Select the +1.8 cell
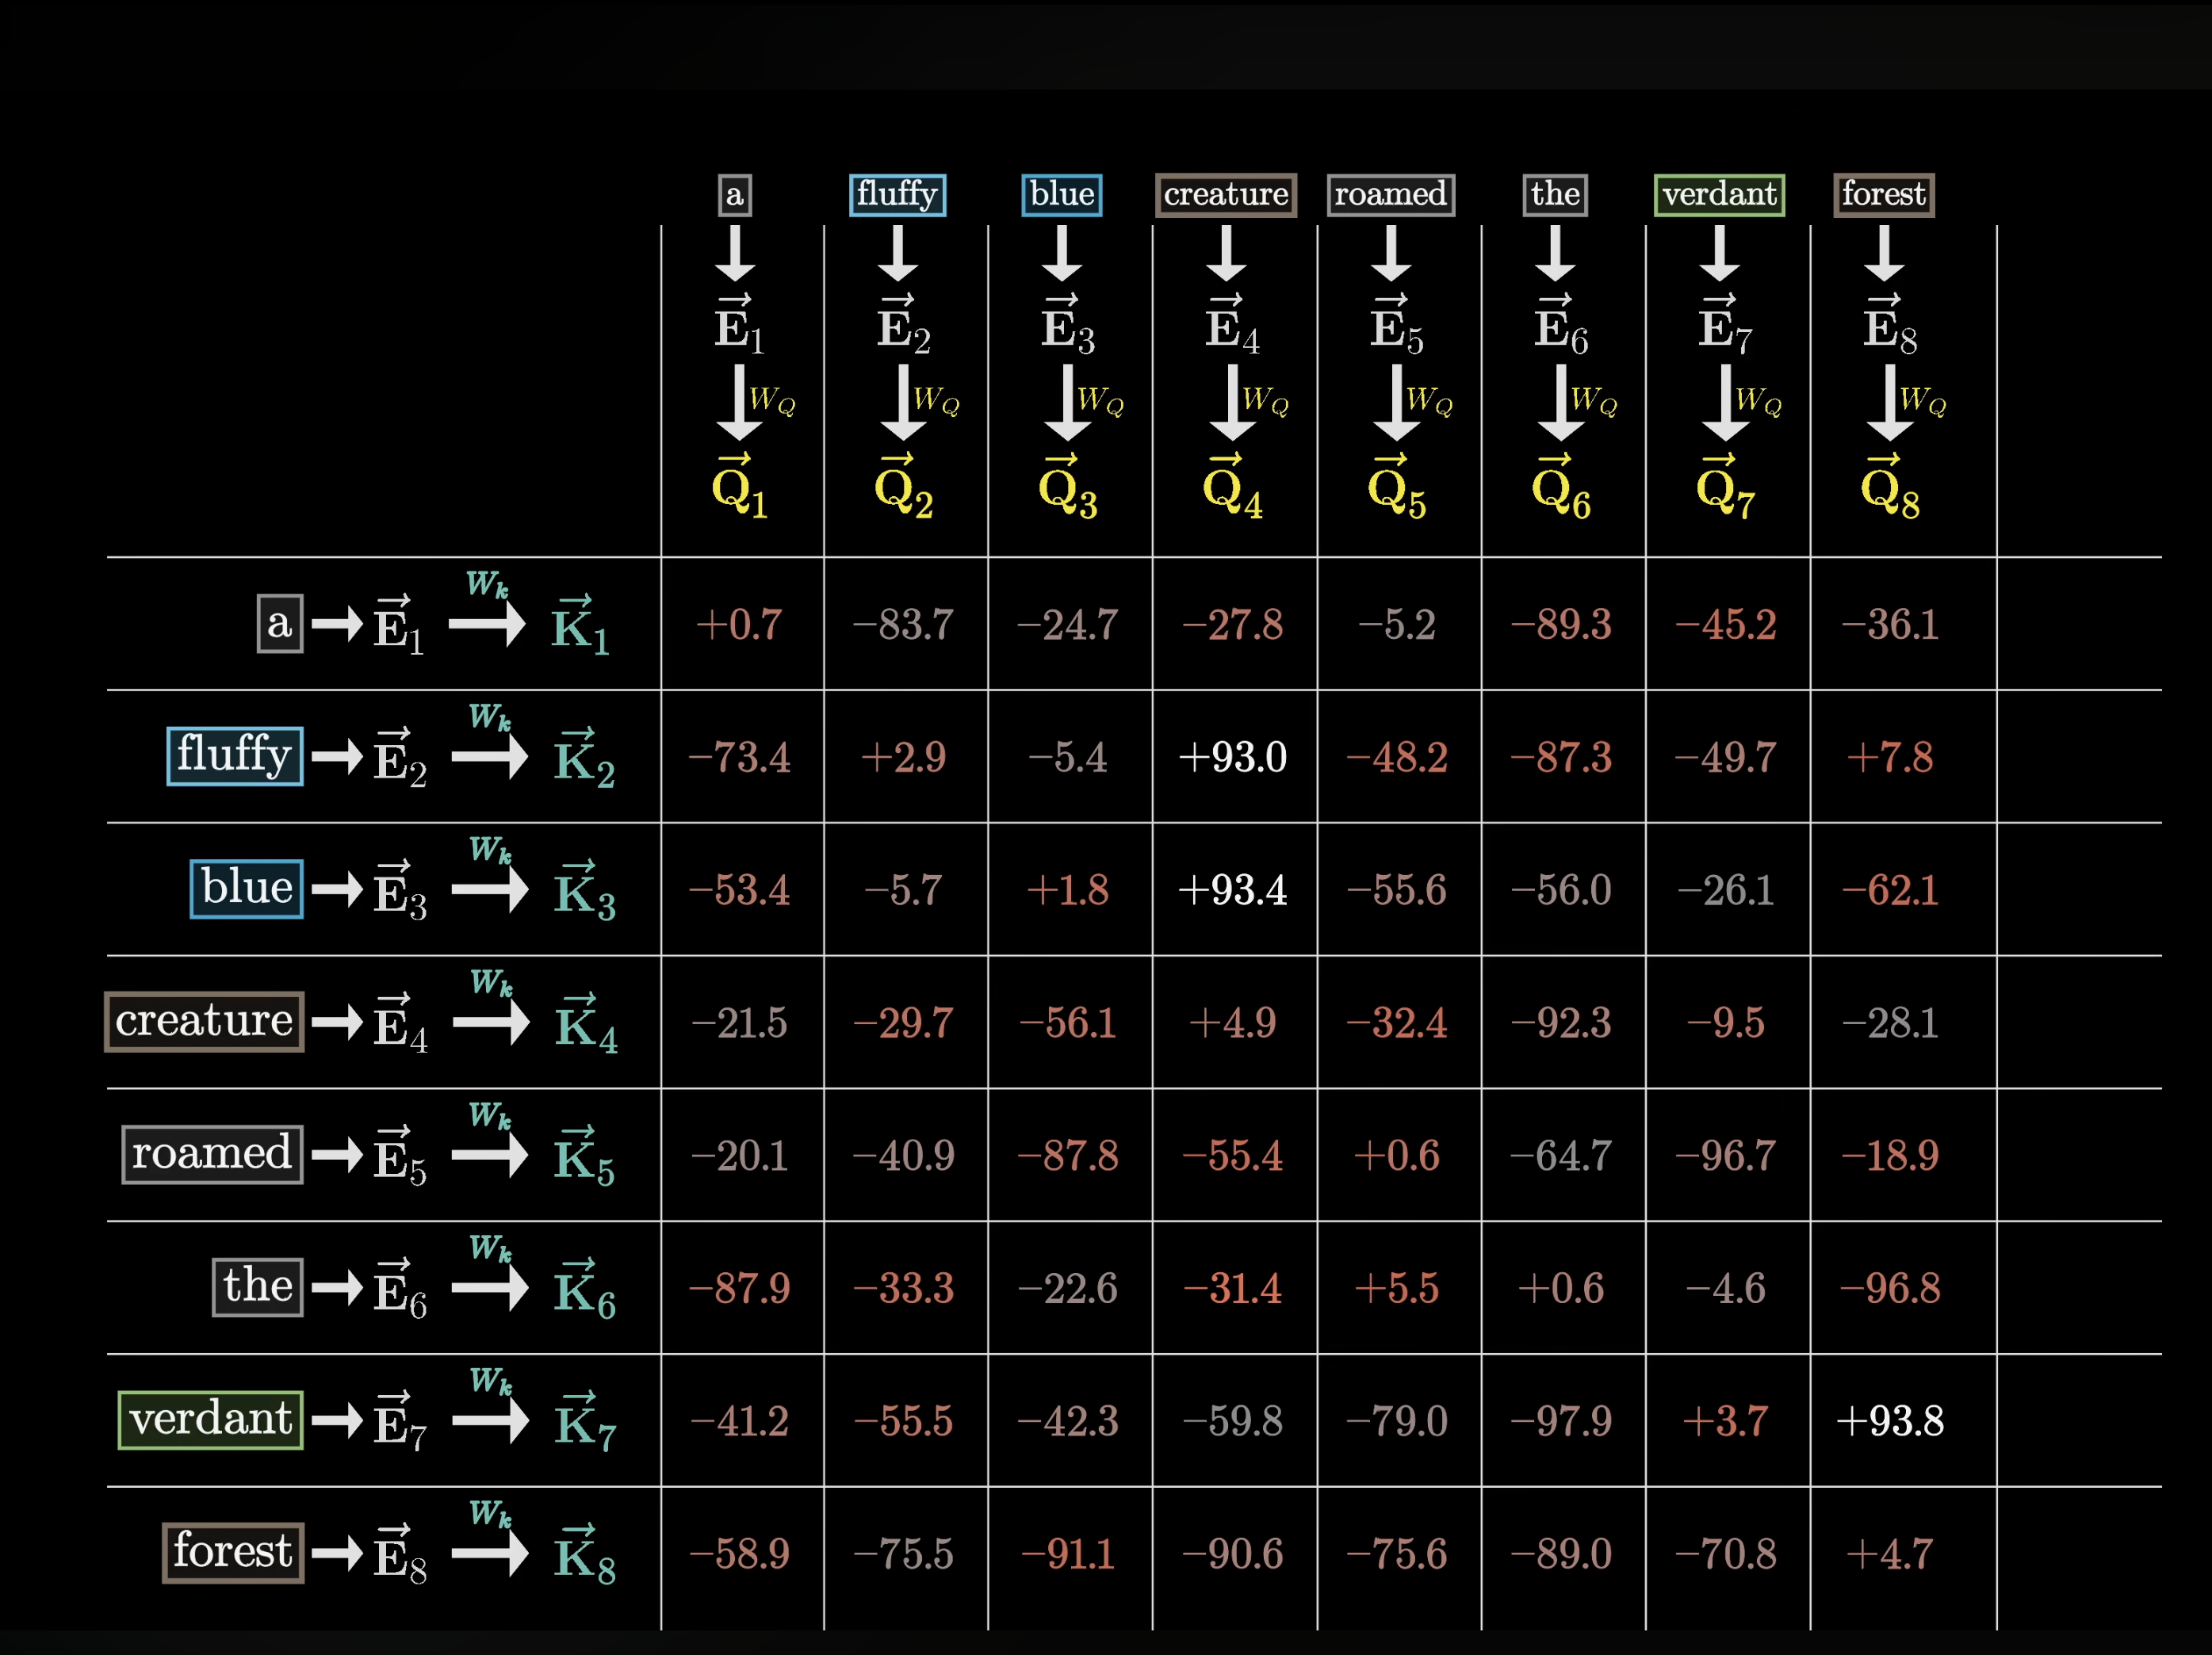The width and height of the screenshot is (2212, 1655). point(1067,889)
